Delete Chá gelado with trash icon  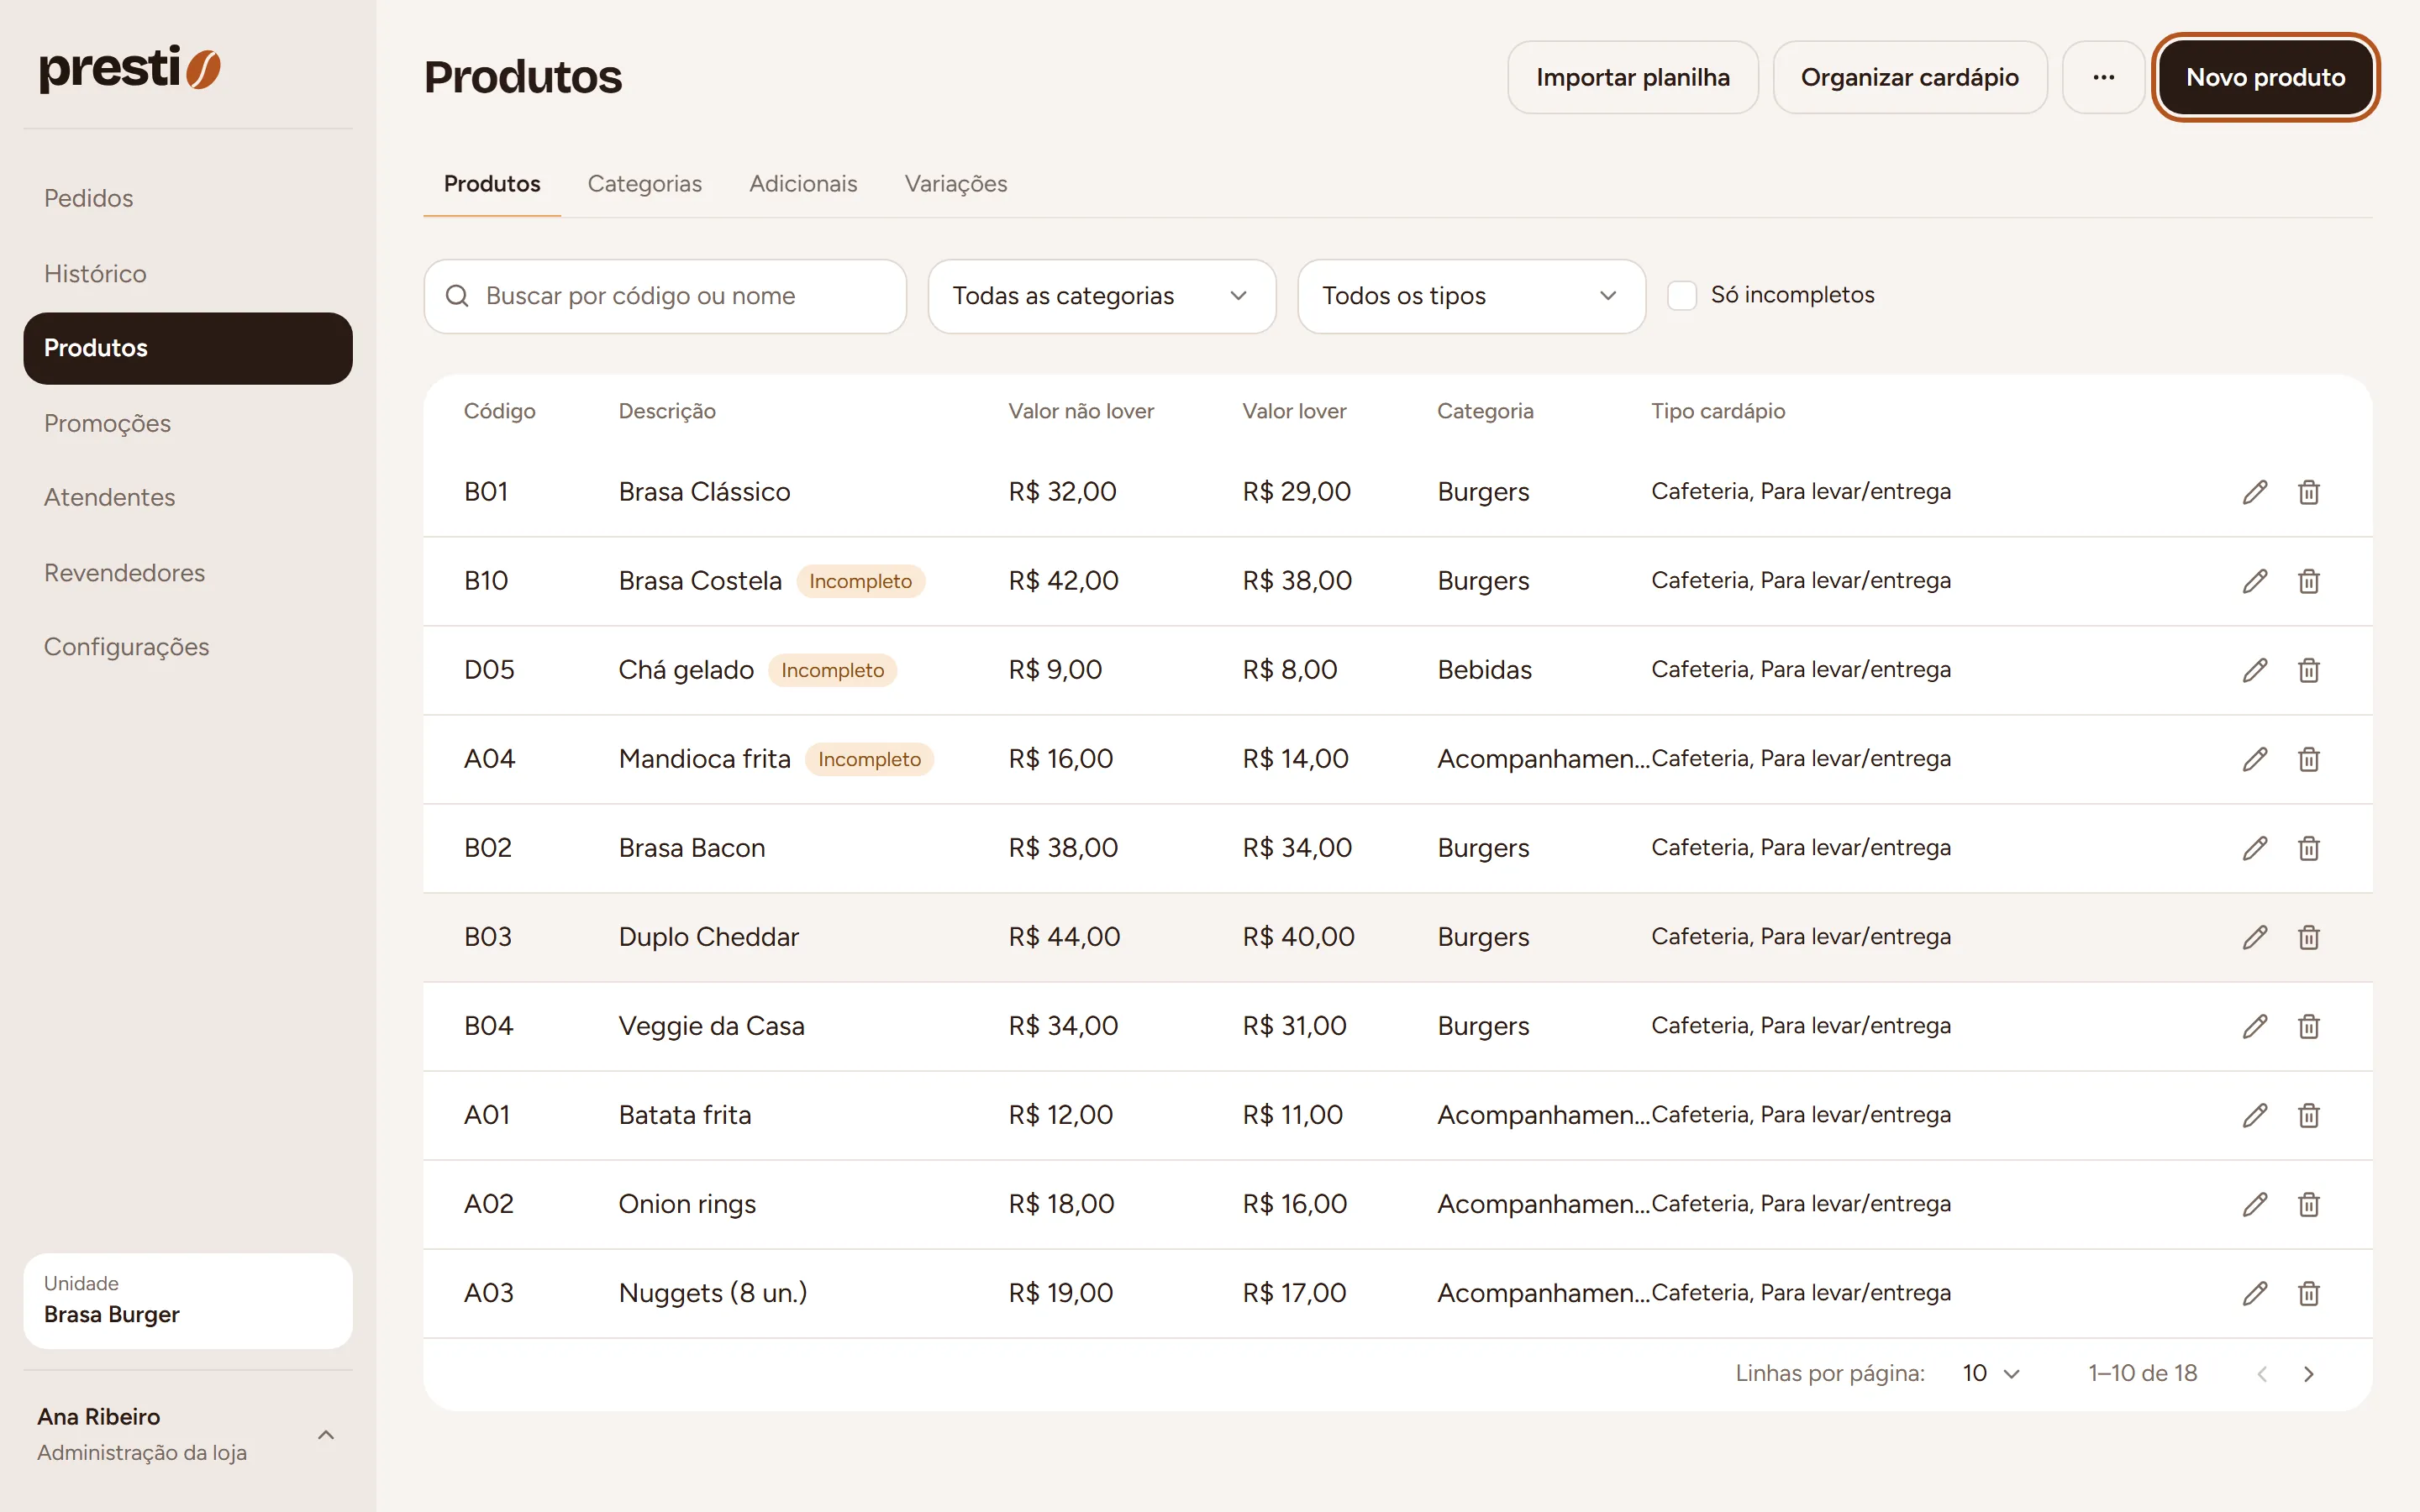[2308, 670]
